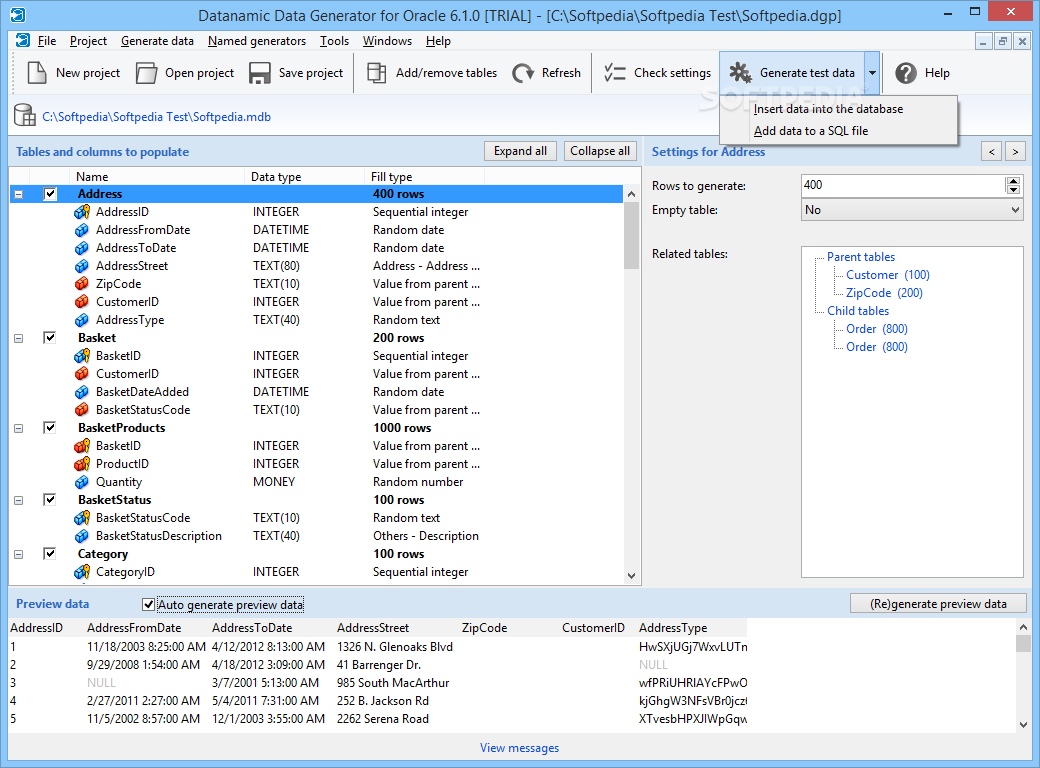
Task: Click the red cube icon of Basket's CustomerID
Action: [x=82, y=374]
